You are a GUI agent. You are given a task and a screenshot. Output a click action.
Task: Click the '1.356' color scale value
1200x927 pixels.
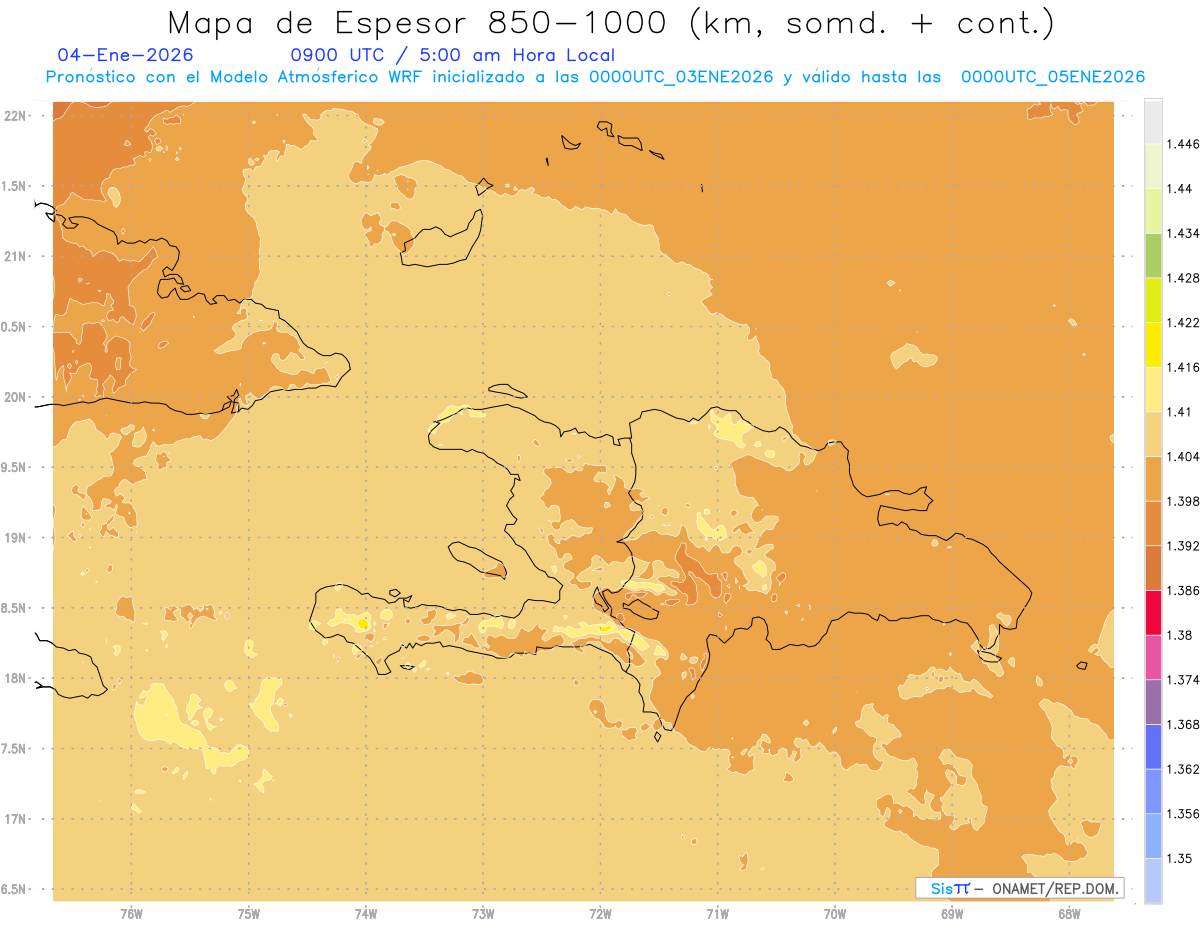coord(1182,814)
